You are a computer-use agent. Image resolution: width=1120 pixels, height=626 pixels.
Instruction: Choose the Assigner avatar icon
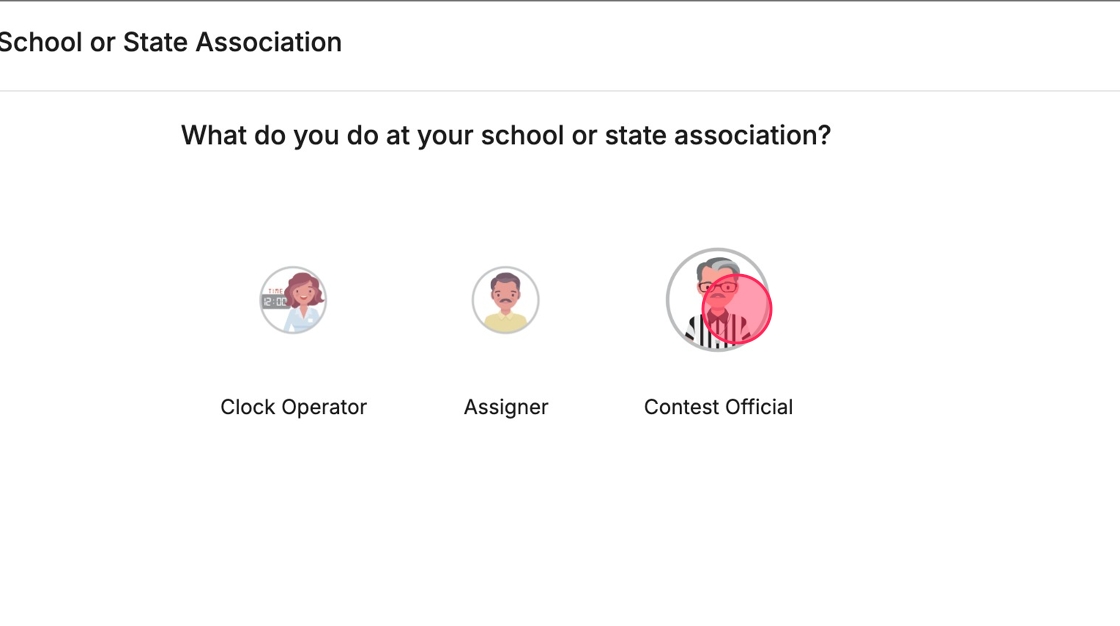pos(506,300)
